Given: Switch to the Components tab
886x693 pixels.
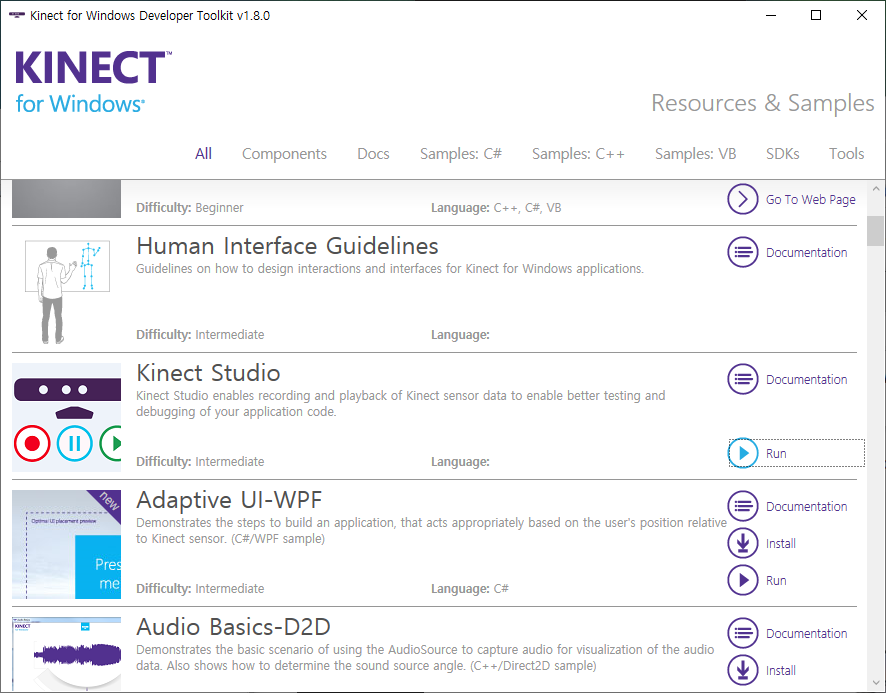Looking at the screenshot, I should coord(284,154).
